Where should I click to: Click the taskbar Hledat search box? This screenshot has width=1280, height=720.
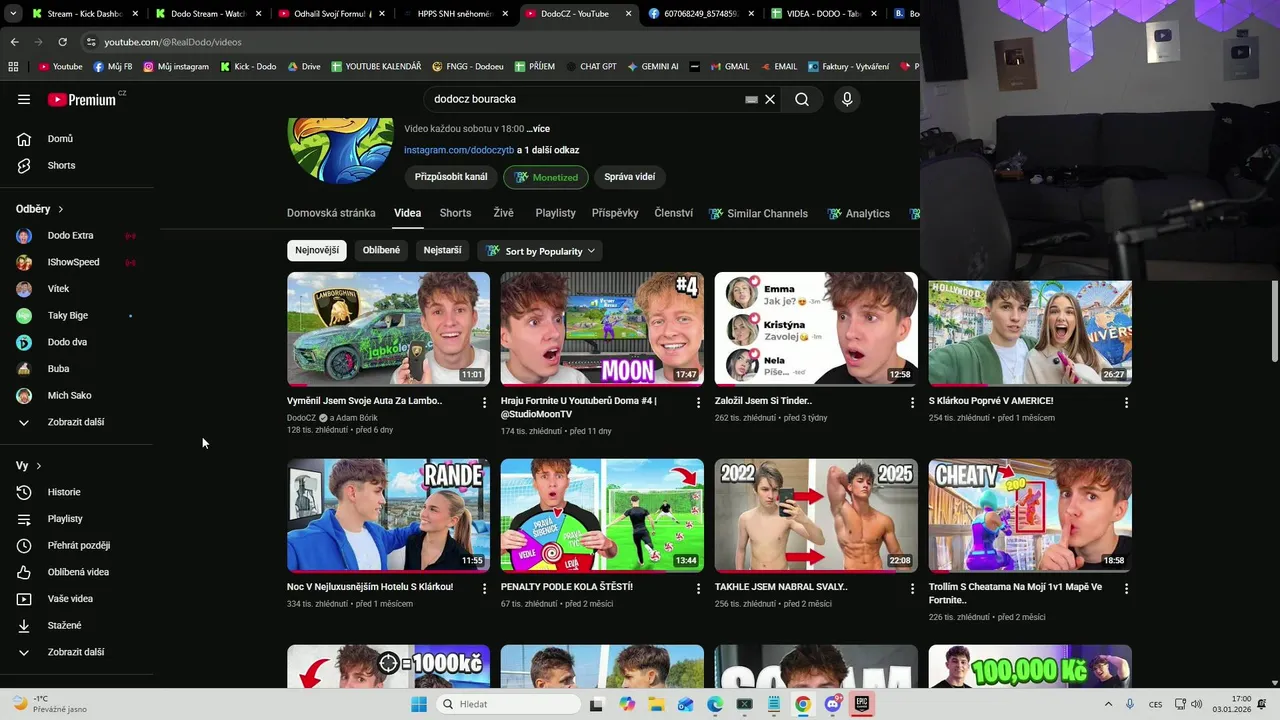click(x=507, y=704)
